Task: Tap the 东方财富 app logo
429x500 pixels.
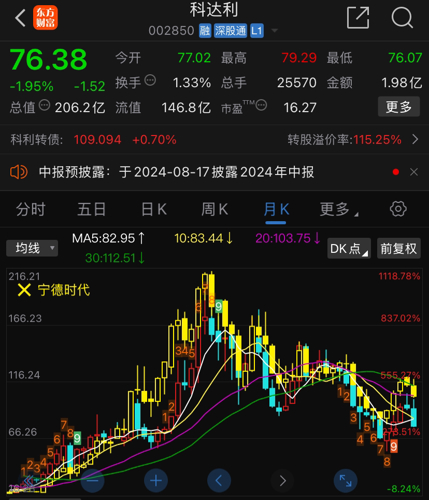Action: [45, 18]
